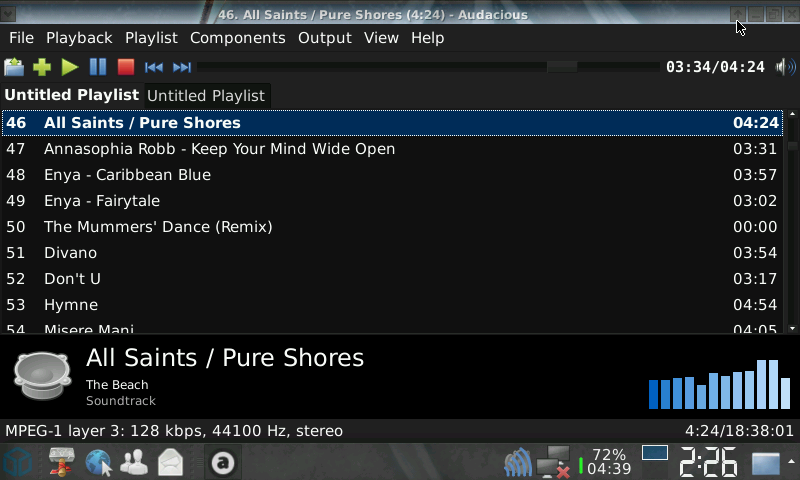Pause playback with the pause icon
The width and height of the screenshot is (800, 480).
pos(97,67)
